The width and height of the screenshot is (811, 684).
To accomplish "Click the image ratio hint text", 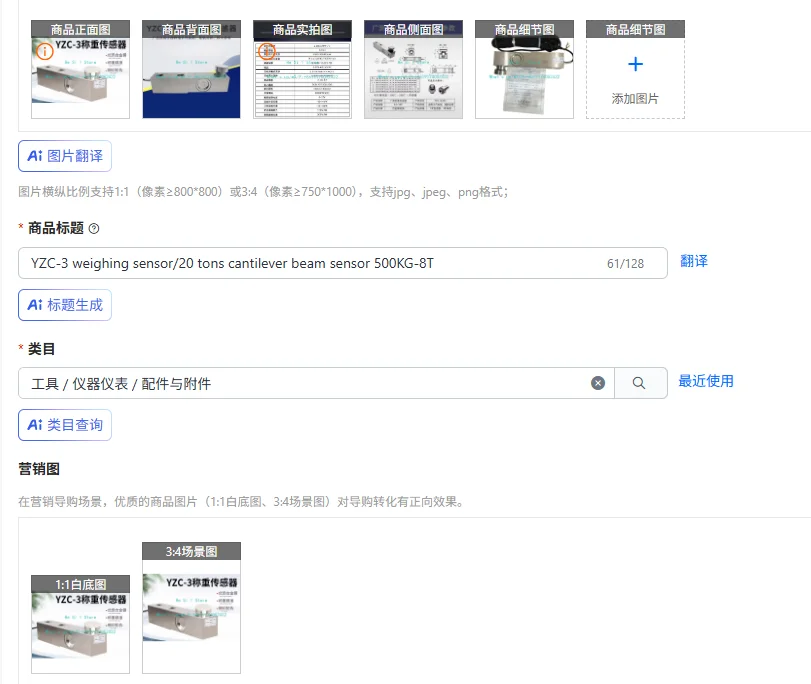I will coord(263,192).
